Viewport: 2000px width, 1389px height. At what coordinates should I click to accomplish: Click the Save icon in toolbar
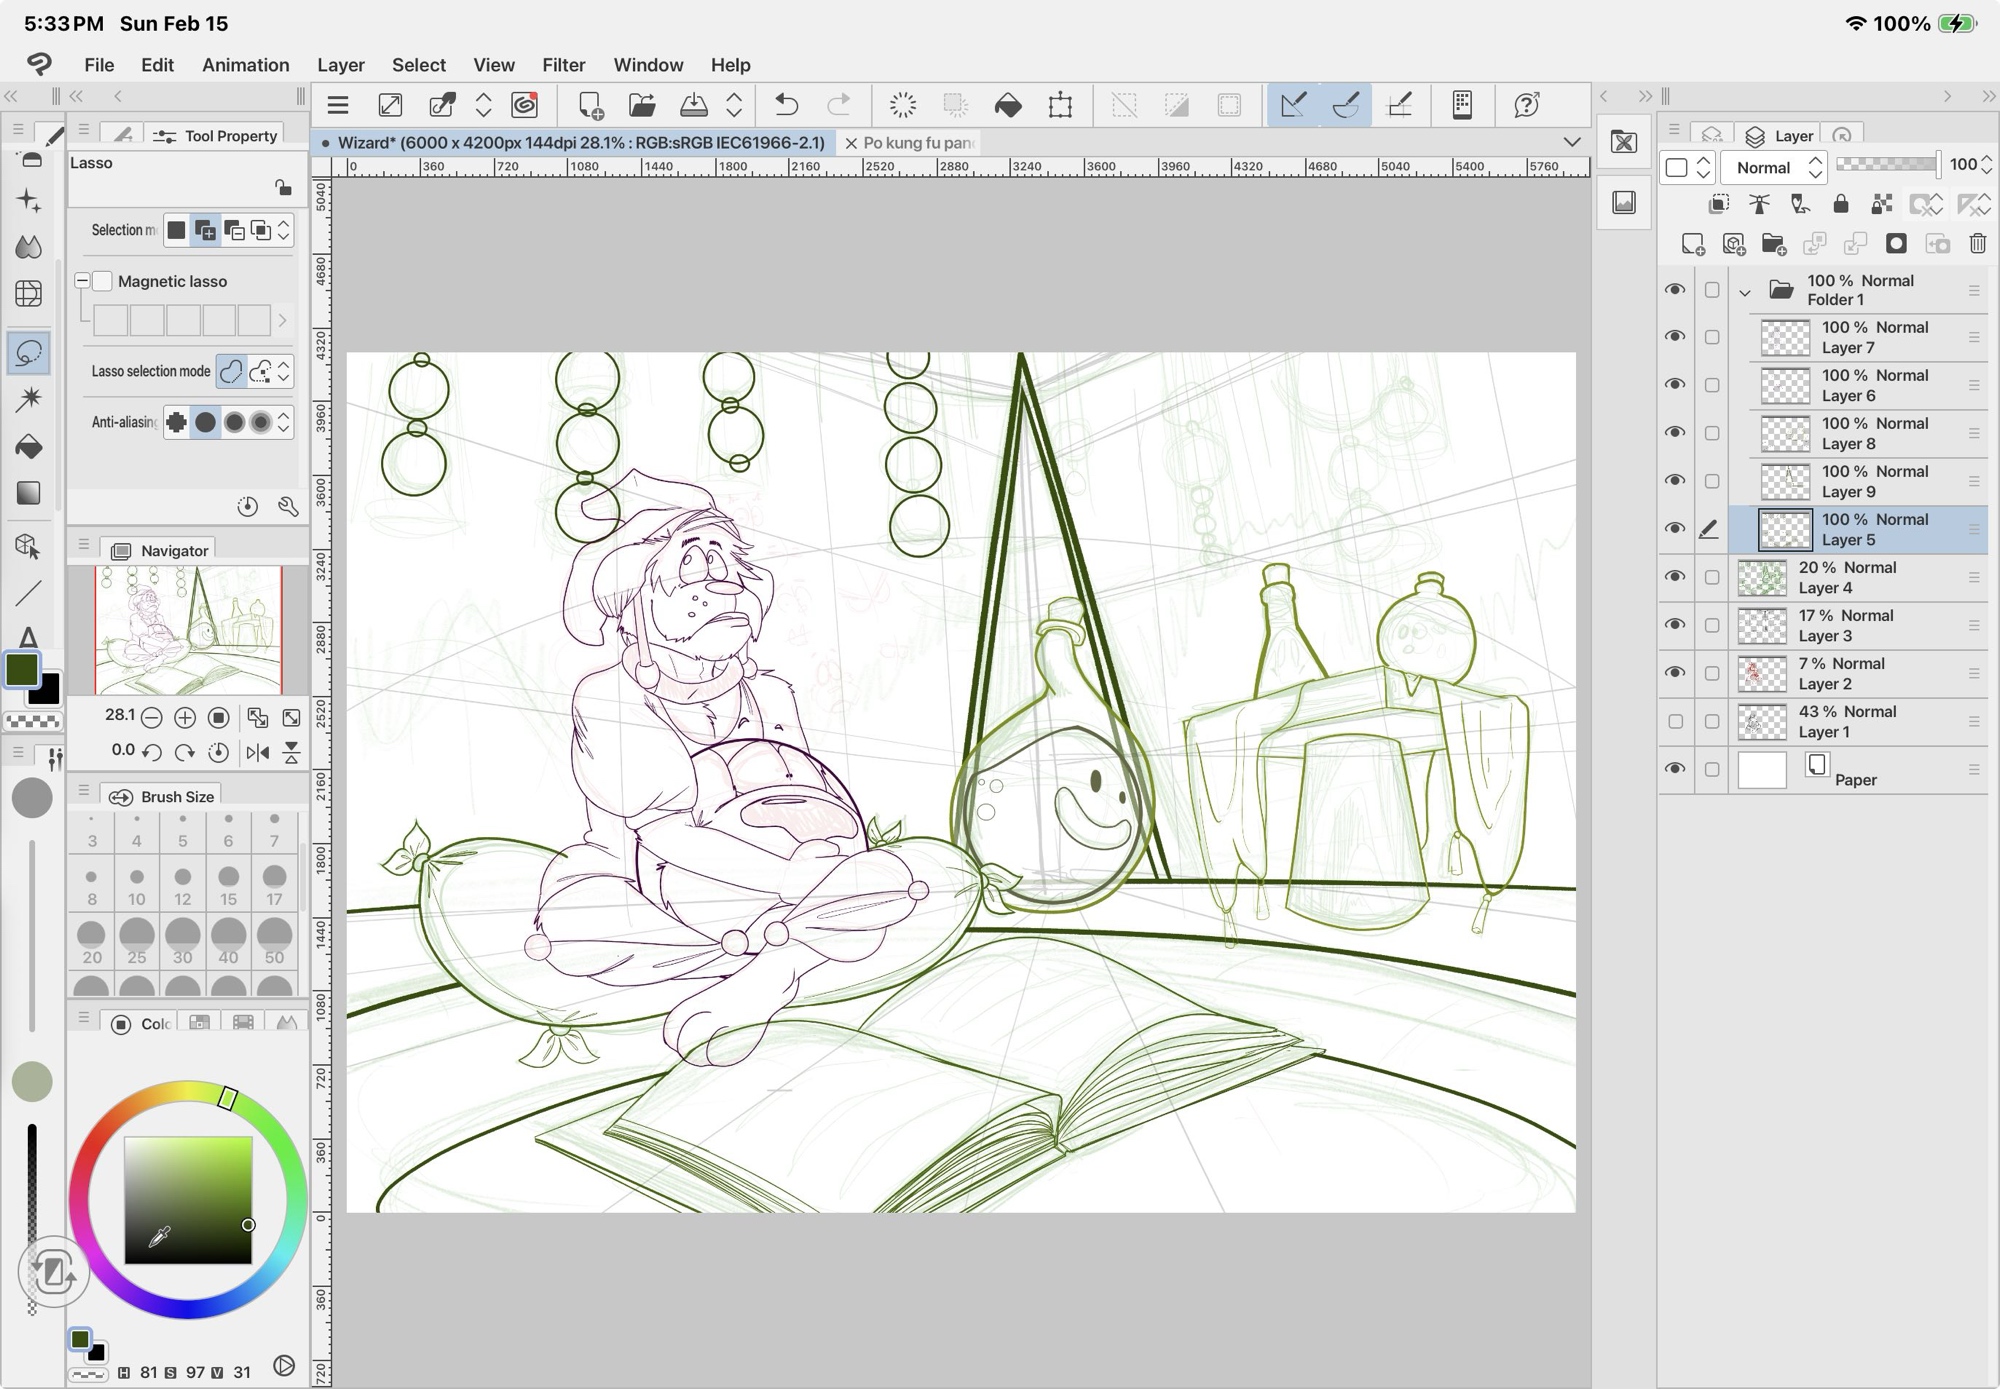click(693, 105)
